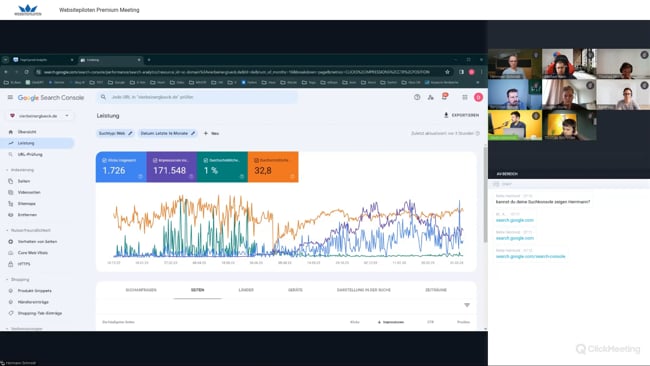This screenshot has width=650, height=366.
Task: Switch to the Geräte tab
Action: click(x=295, y=290)
